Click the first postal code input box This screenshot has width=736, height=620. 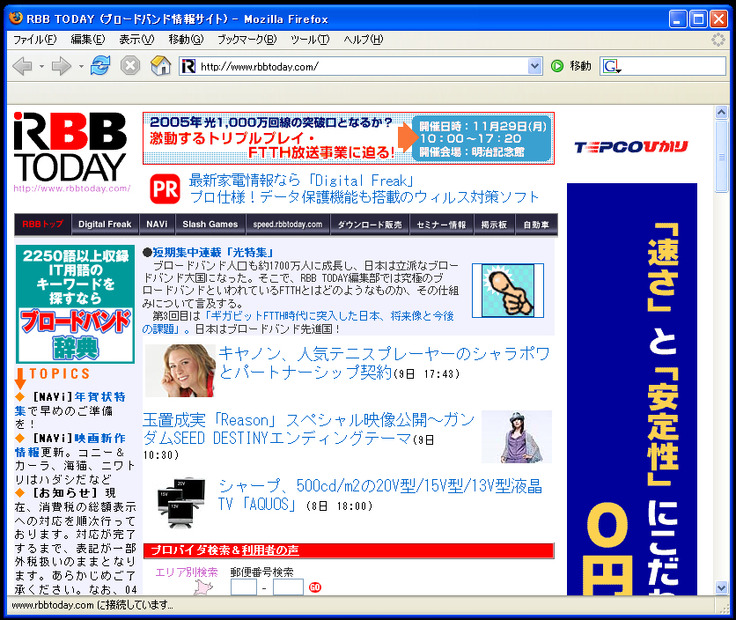pos(244,587)
